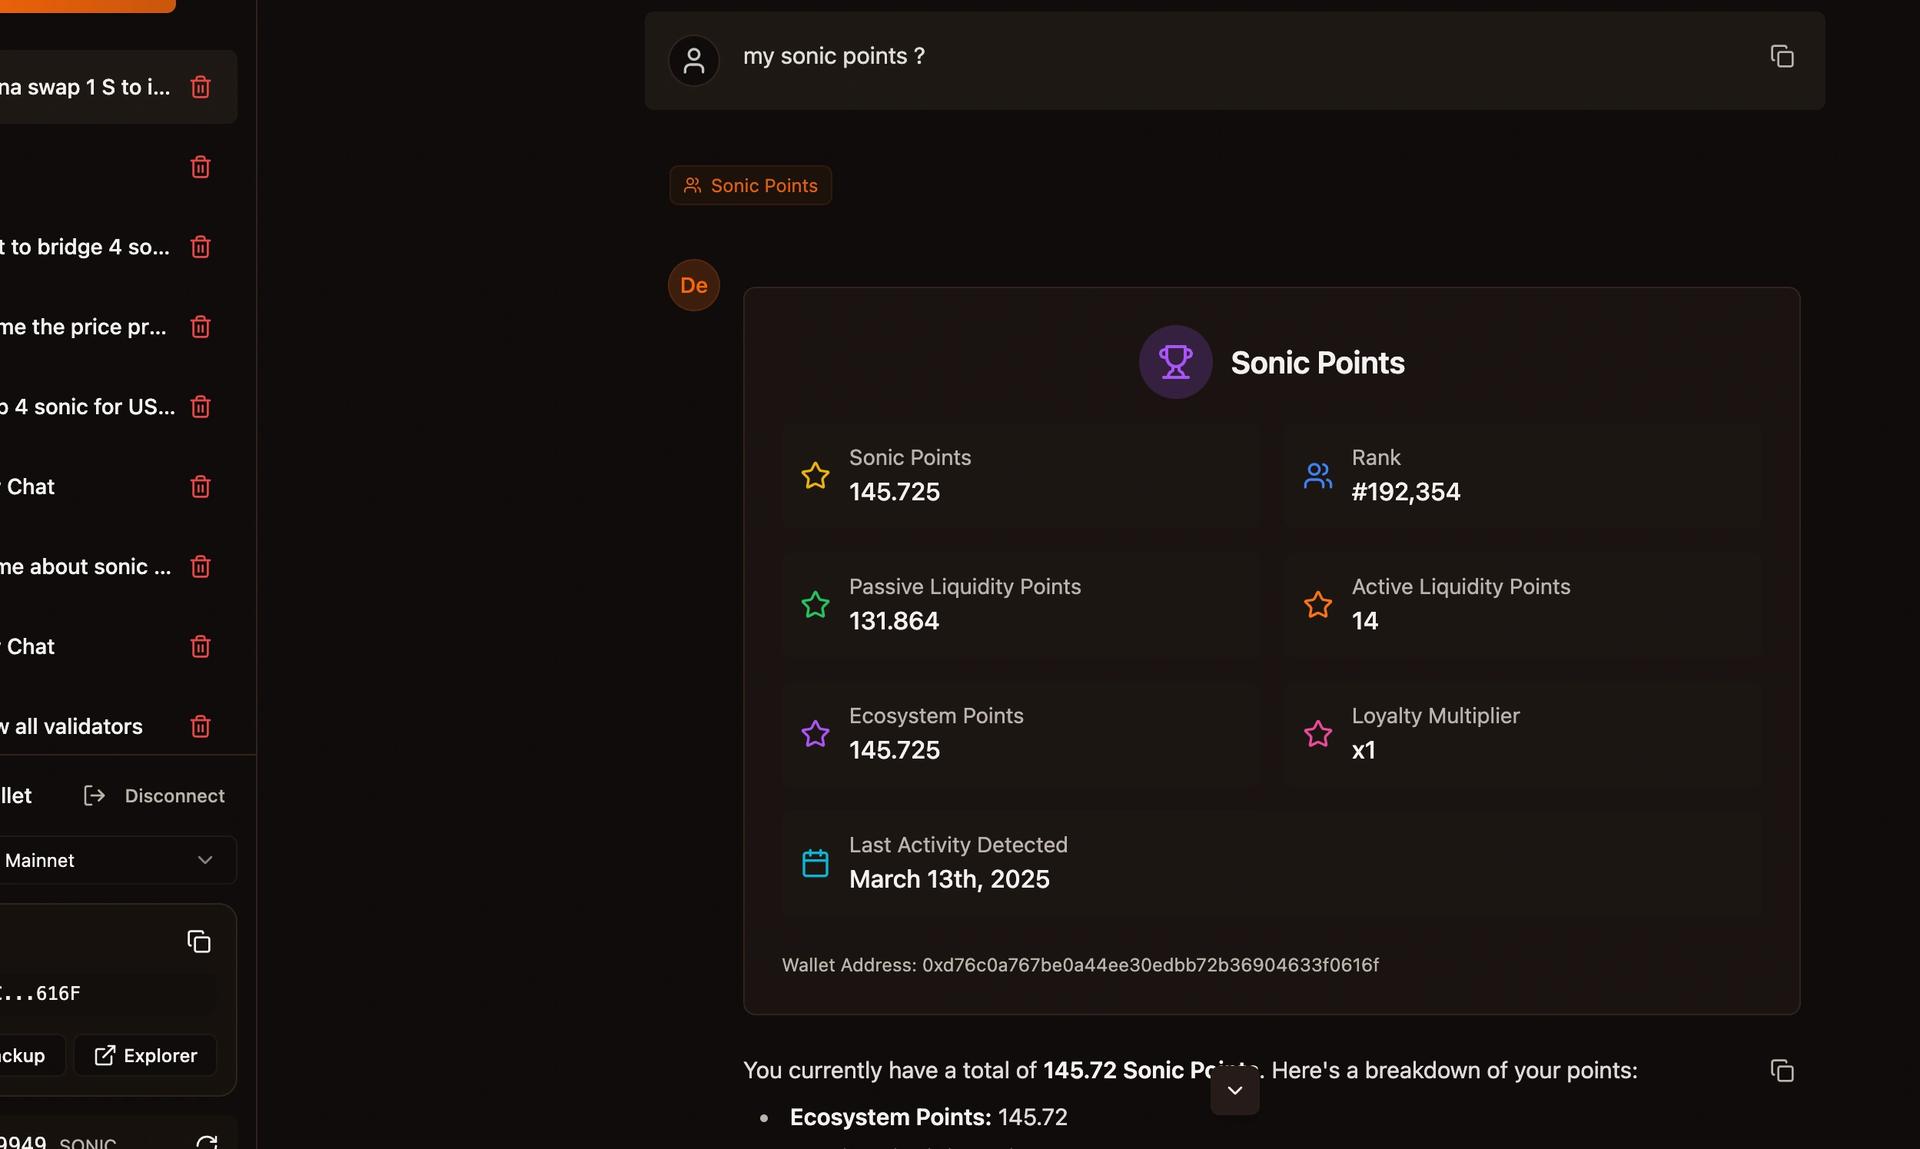Click the orange star beside Active Liquidity Points
The width and height of the screenshot is (1920, 1149).
click(x=1318, y=604)
